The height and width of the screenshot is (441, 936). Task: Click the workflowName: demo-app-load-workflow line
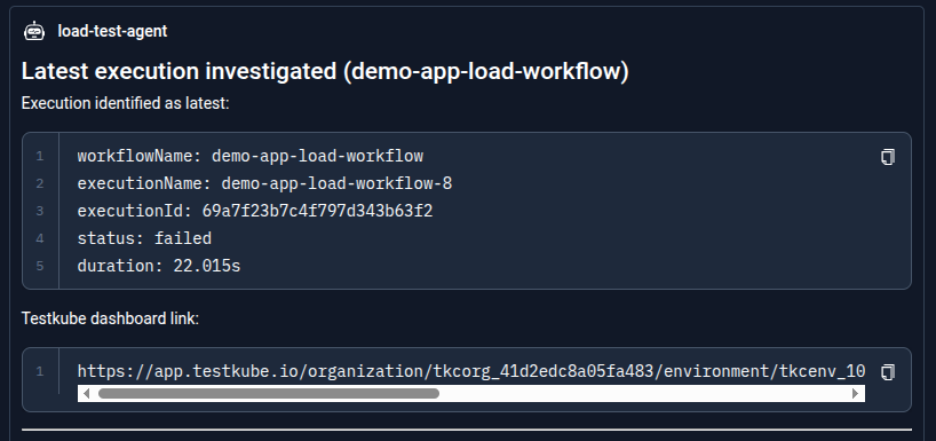point(250,156)
